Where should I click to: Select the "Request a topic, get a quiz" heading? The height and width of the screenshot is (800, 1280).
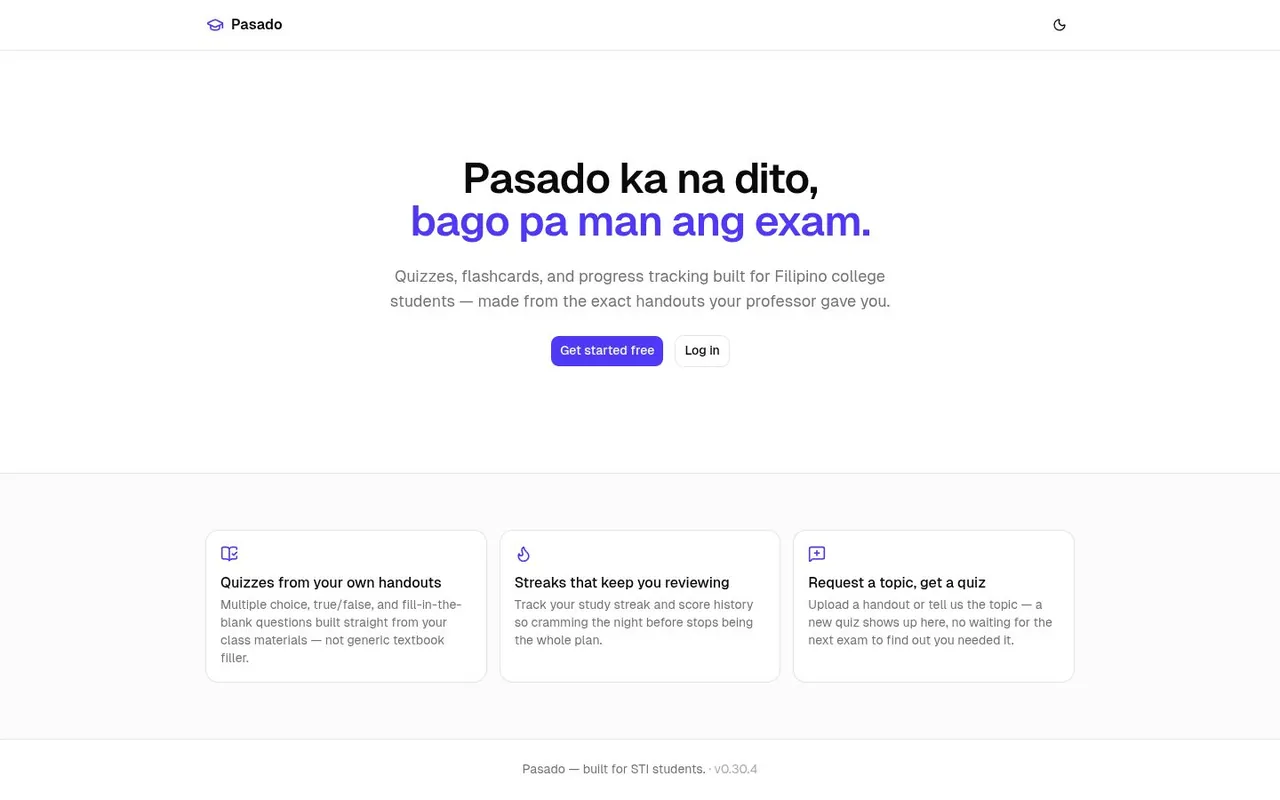[x=897, y=583]
